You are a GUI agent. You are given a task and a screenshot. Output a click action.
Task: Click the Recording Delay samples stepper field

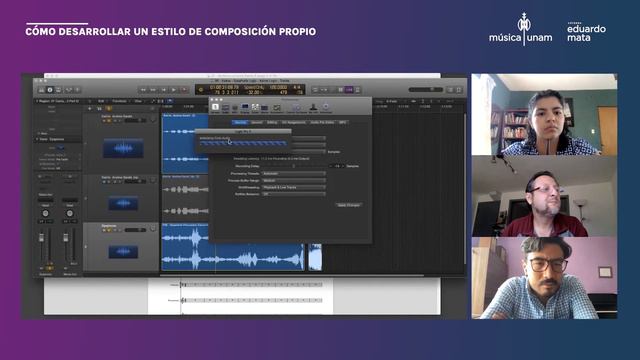tap(337, 166)
